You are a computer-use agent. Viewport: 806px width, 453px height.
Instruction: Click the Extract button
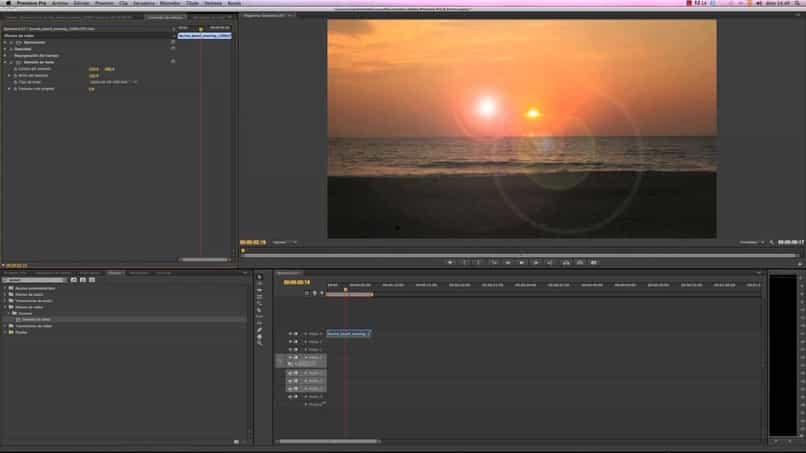pyautogui.click(x=579, y=263)
